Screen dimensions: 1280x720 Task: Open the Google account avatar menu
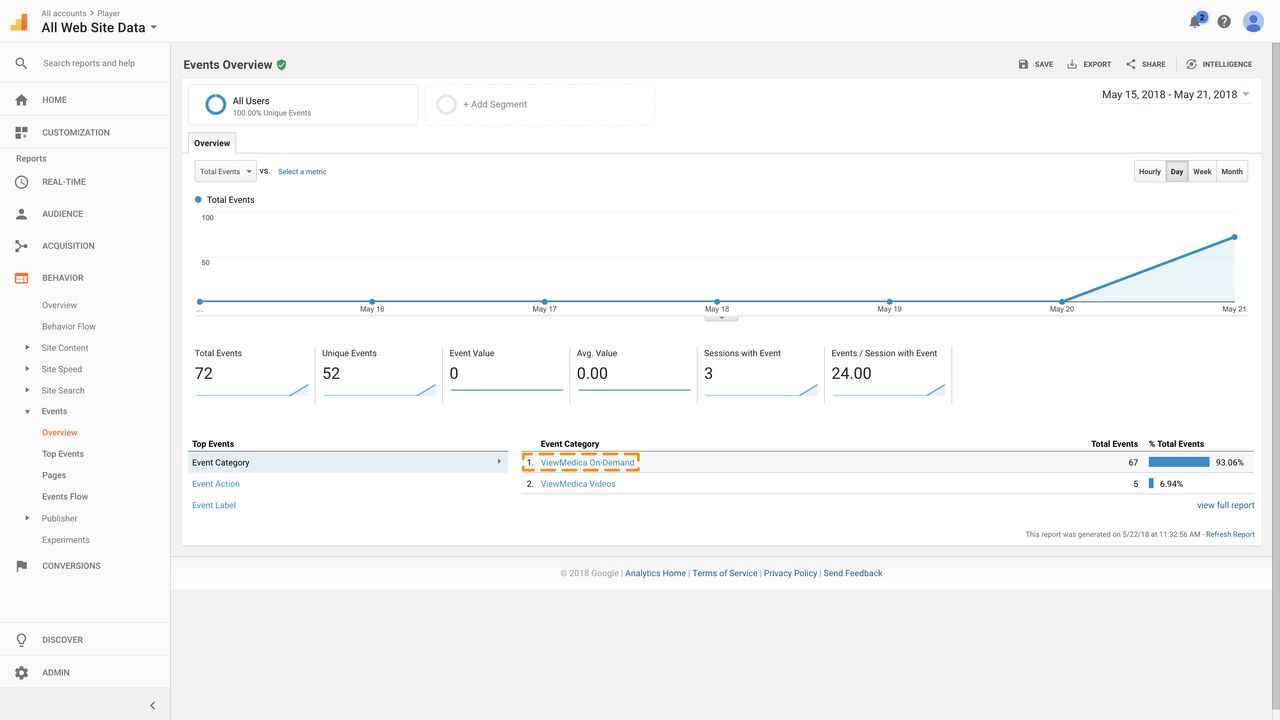pyautogui.click(x=1252, y=21)
